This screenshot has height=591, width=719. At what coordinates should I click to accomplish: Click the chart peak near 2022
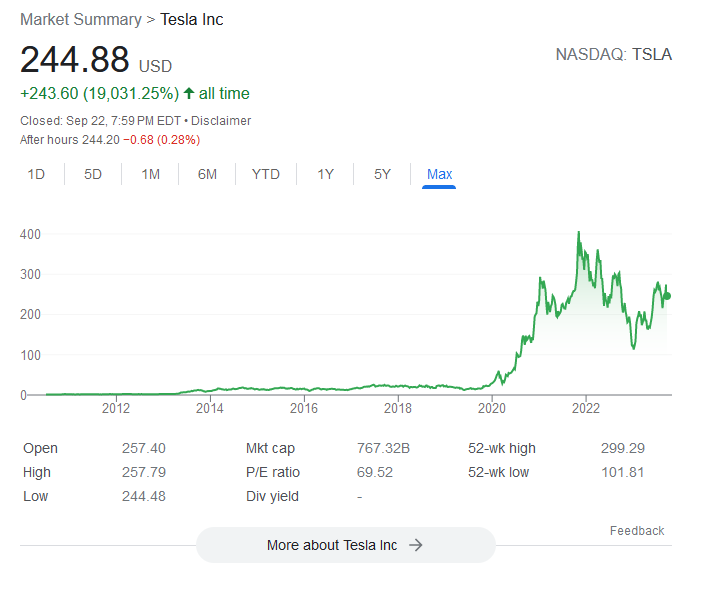578,233
